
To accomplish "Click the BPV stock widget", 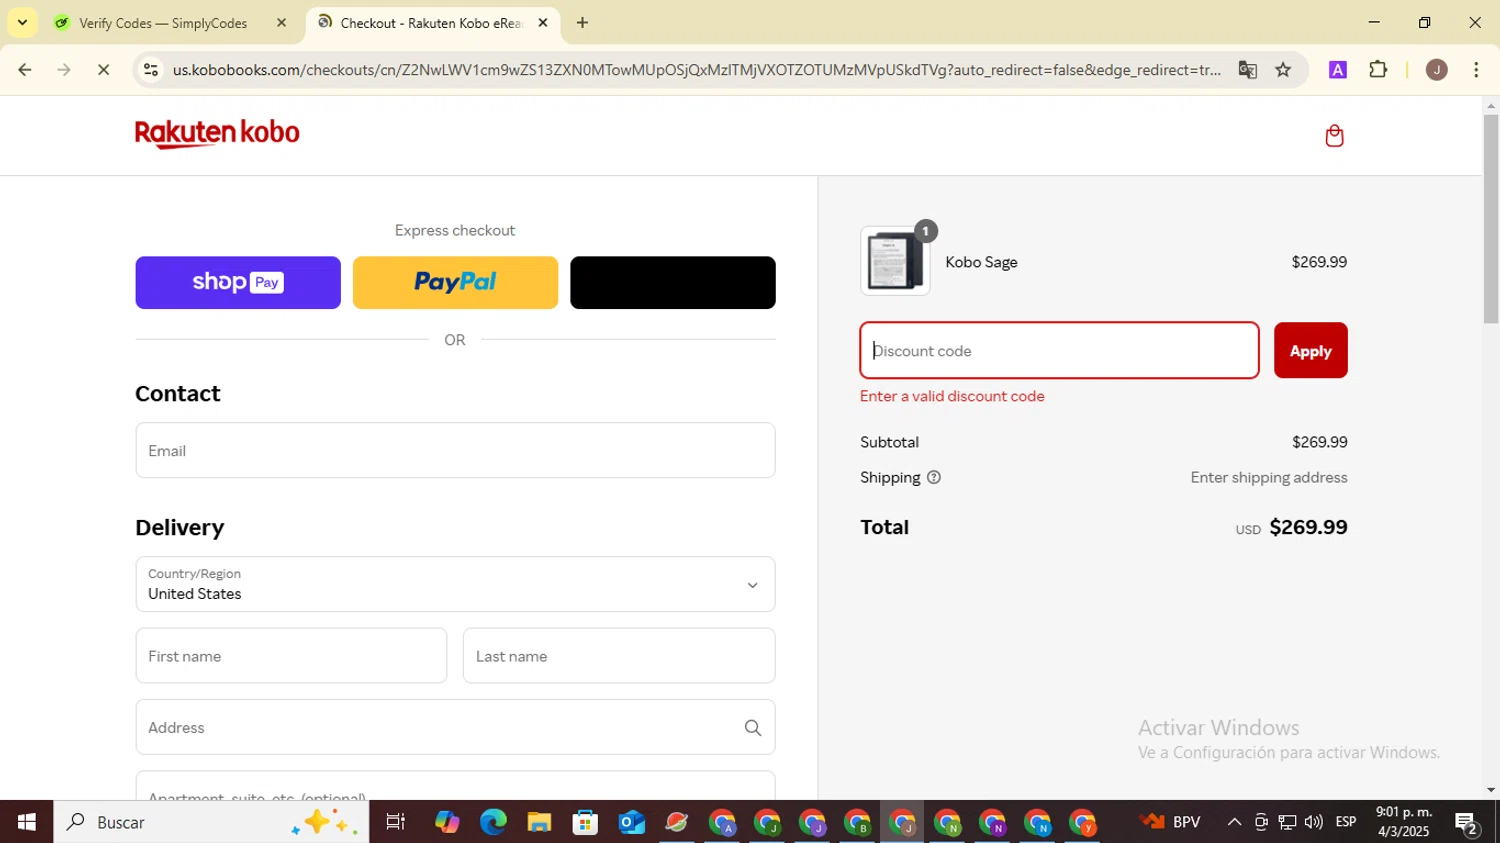I will tap(1171, 822).
